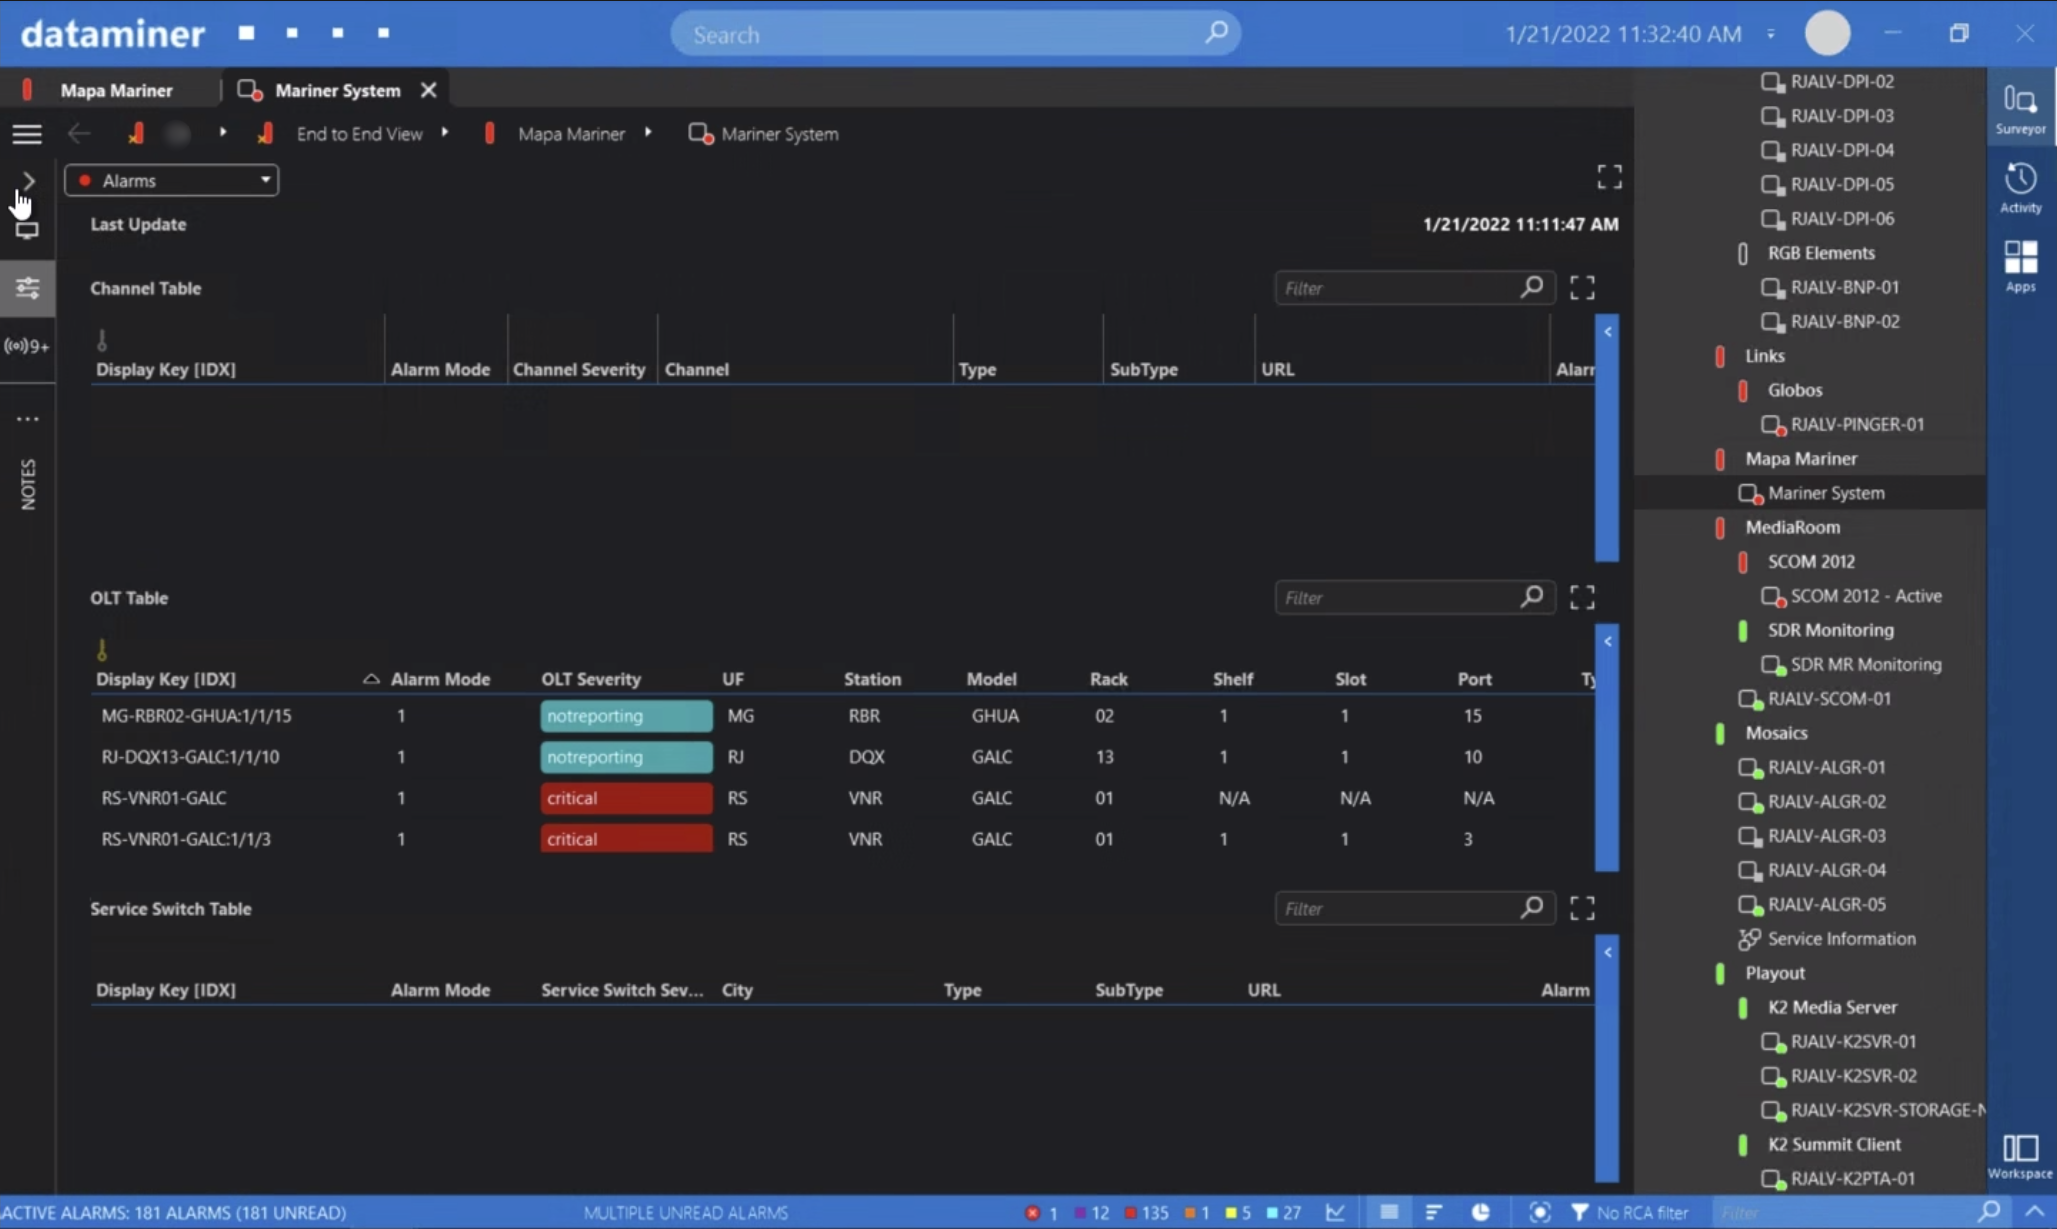The height and width of the screenshot is (1229, 2057).
Task: Filter alarms by the purple 12 count
Action: [1092, 1212]
